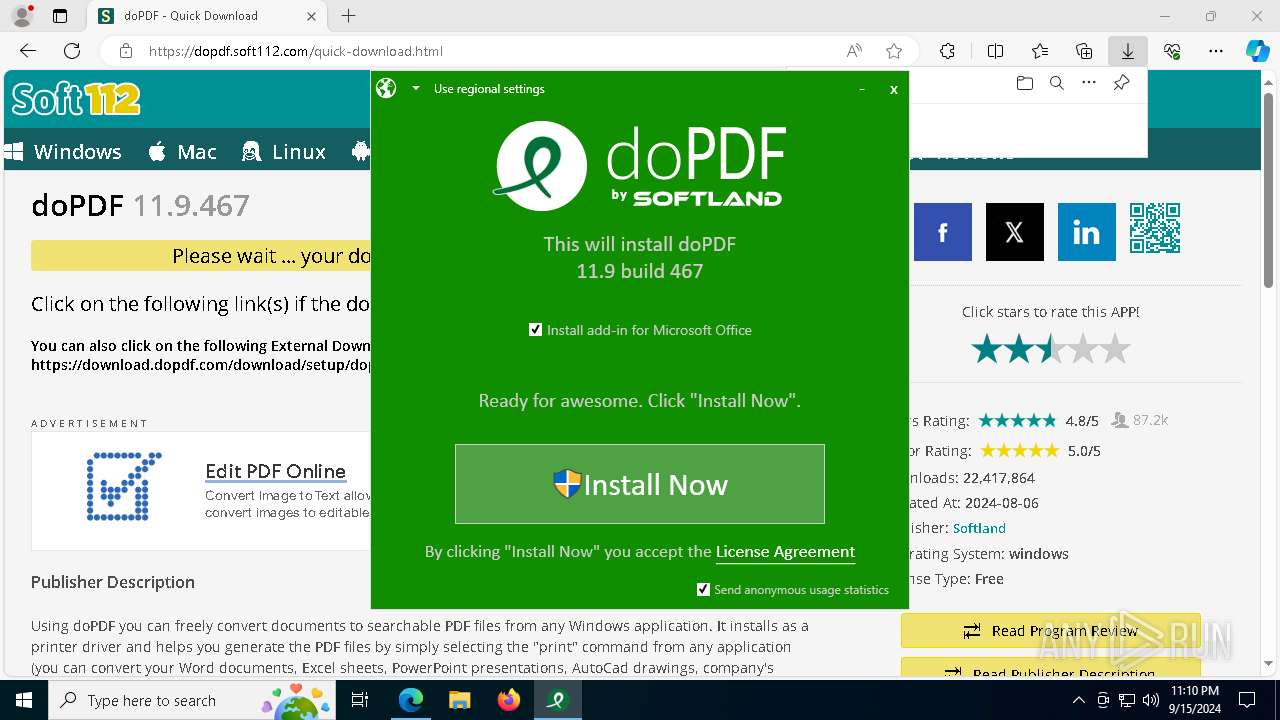This screenshot has width=1280, height=720.
Task: Expand the regional settings dropdown arrow
Action: (416, 88)
